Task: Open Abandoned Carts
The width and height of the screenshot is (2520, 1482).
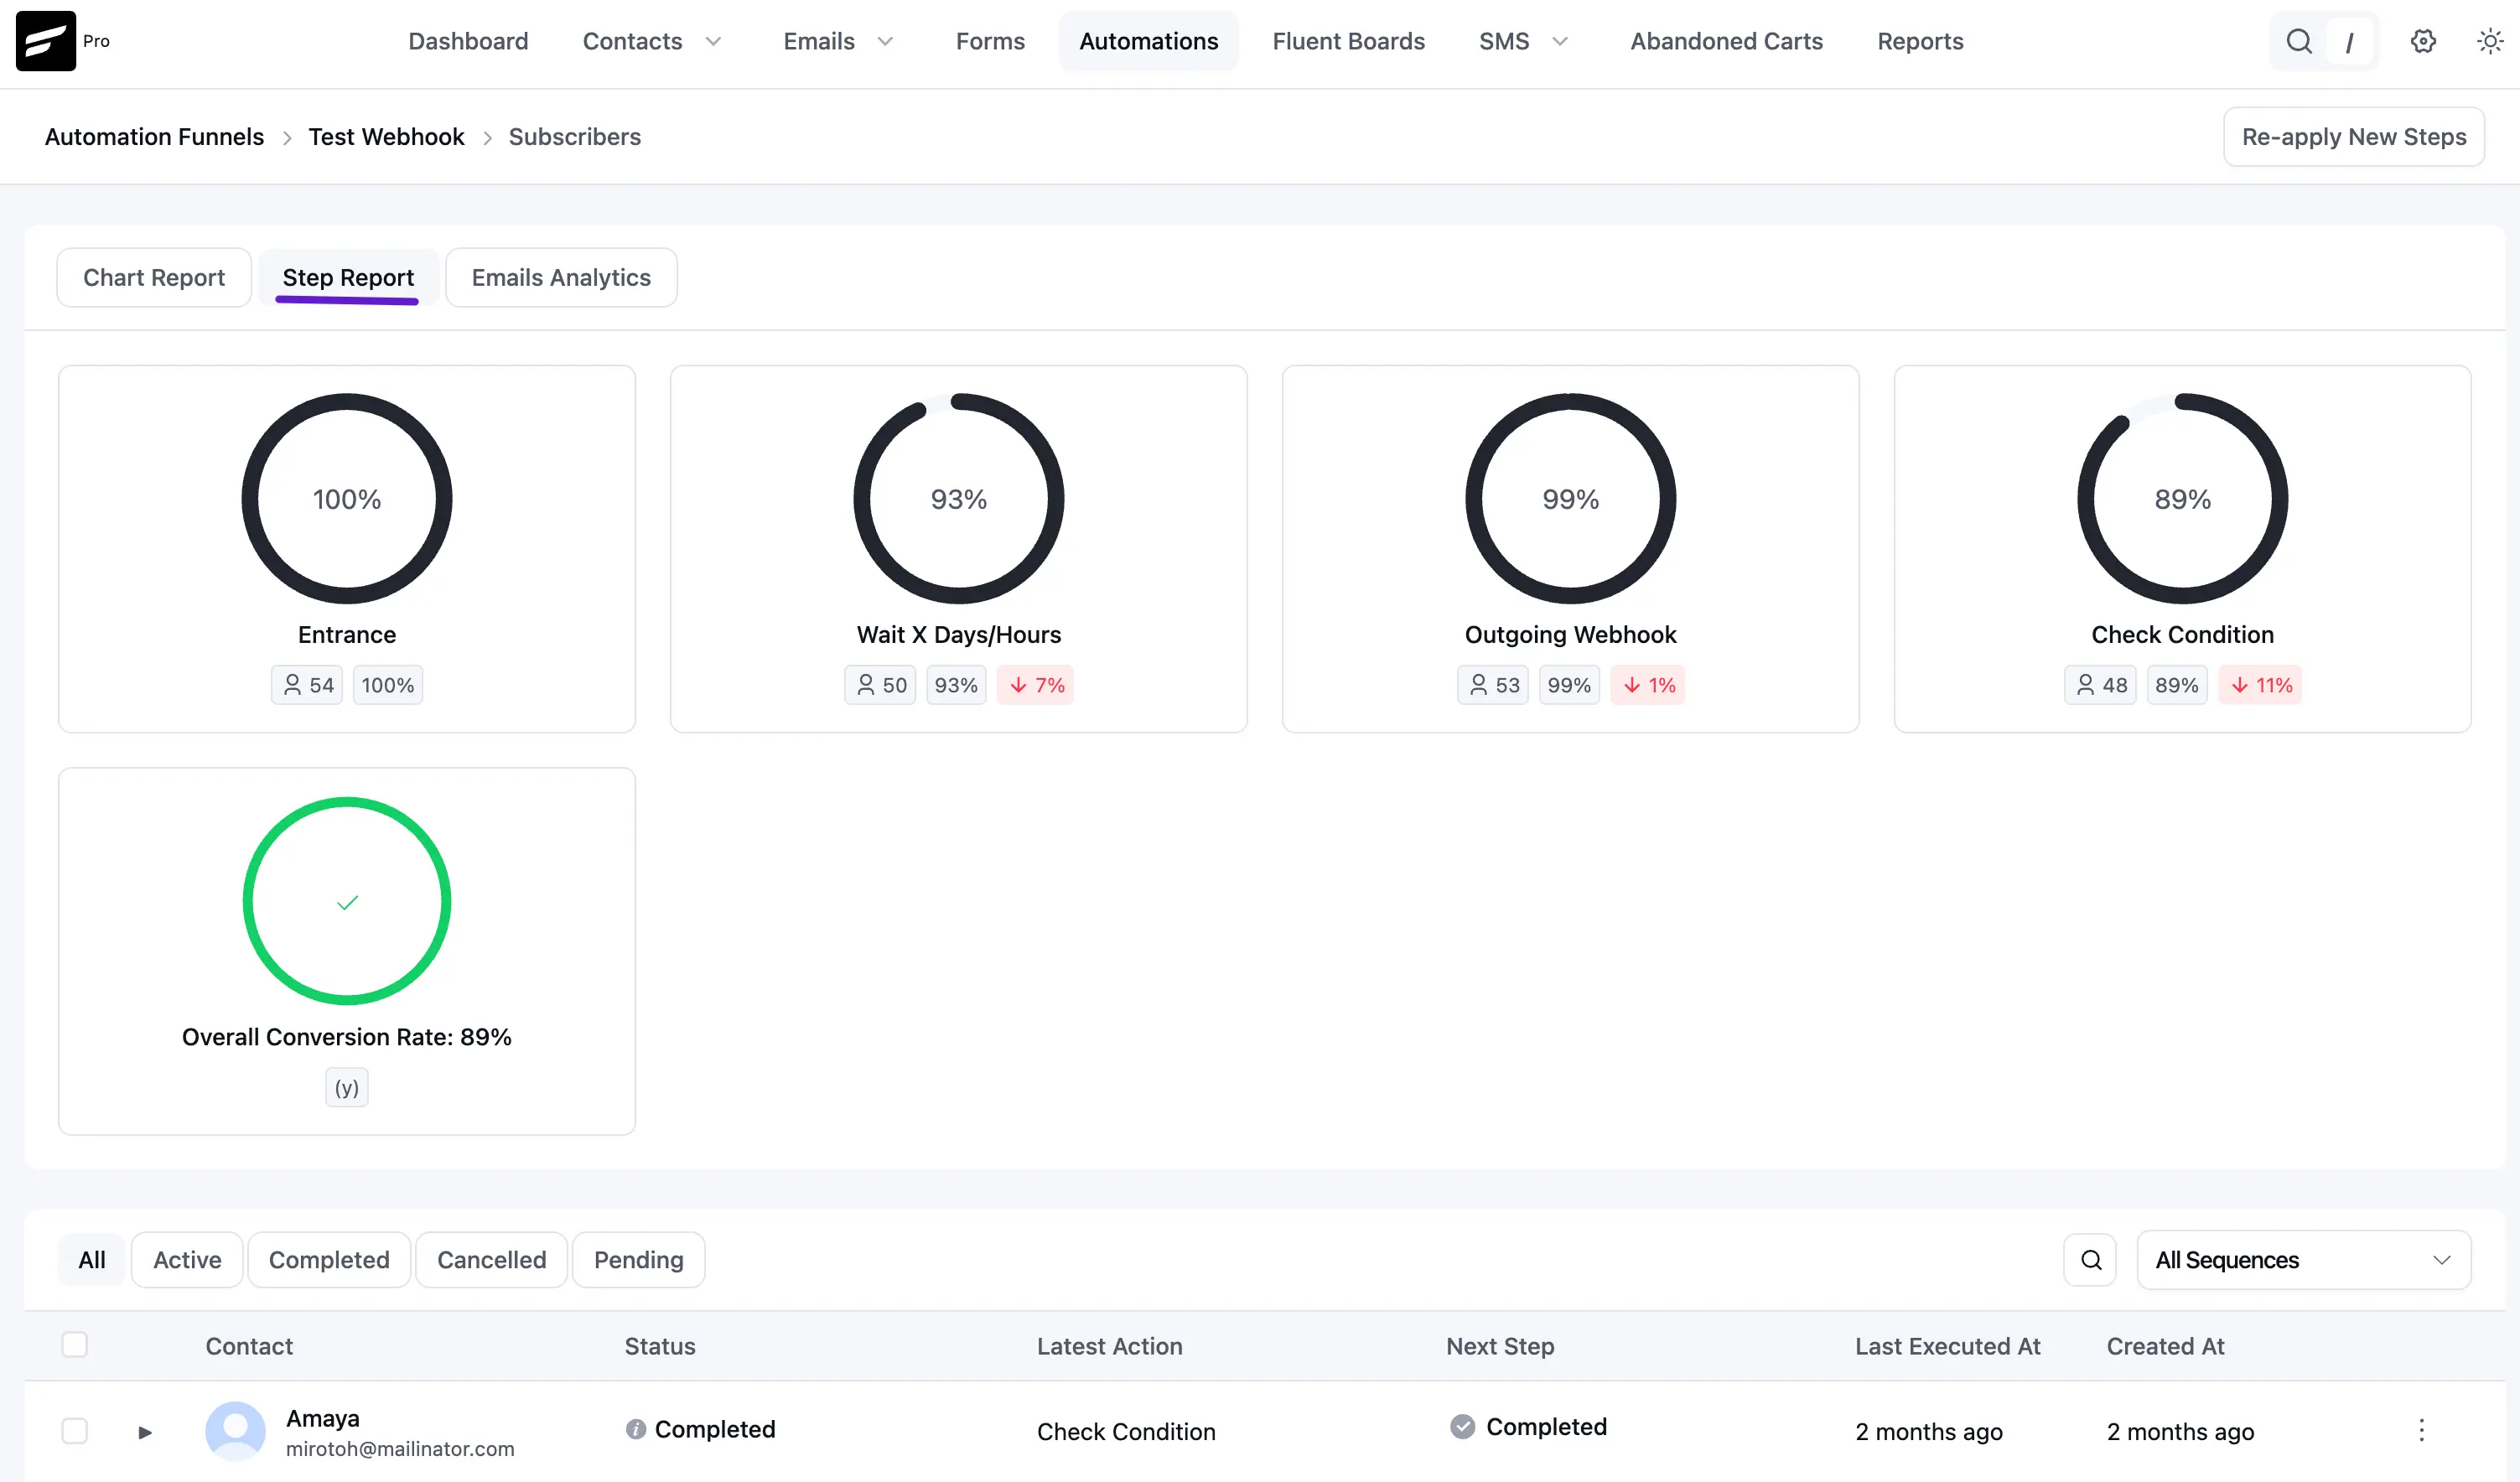Action: click(1726, 41)
